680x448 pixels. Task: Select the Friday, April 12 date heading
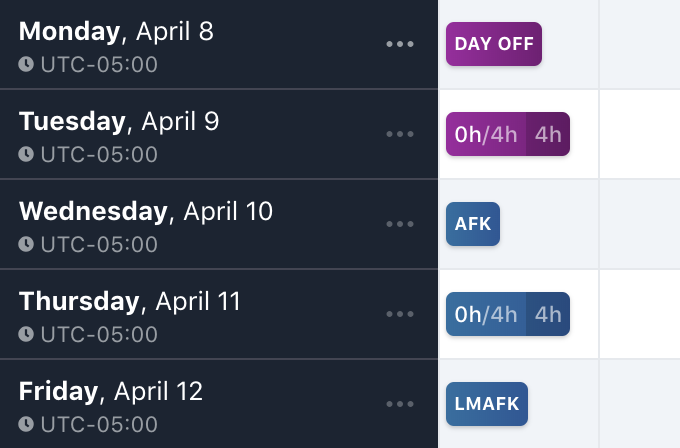tap(111, 391)
